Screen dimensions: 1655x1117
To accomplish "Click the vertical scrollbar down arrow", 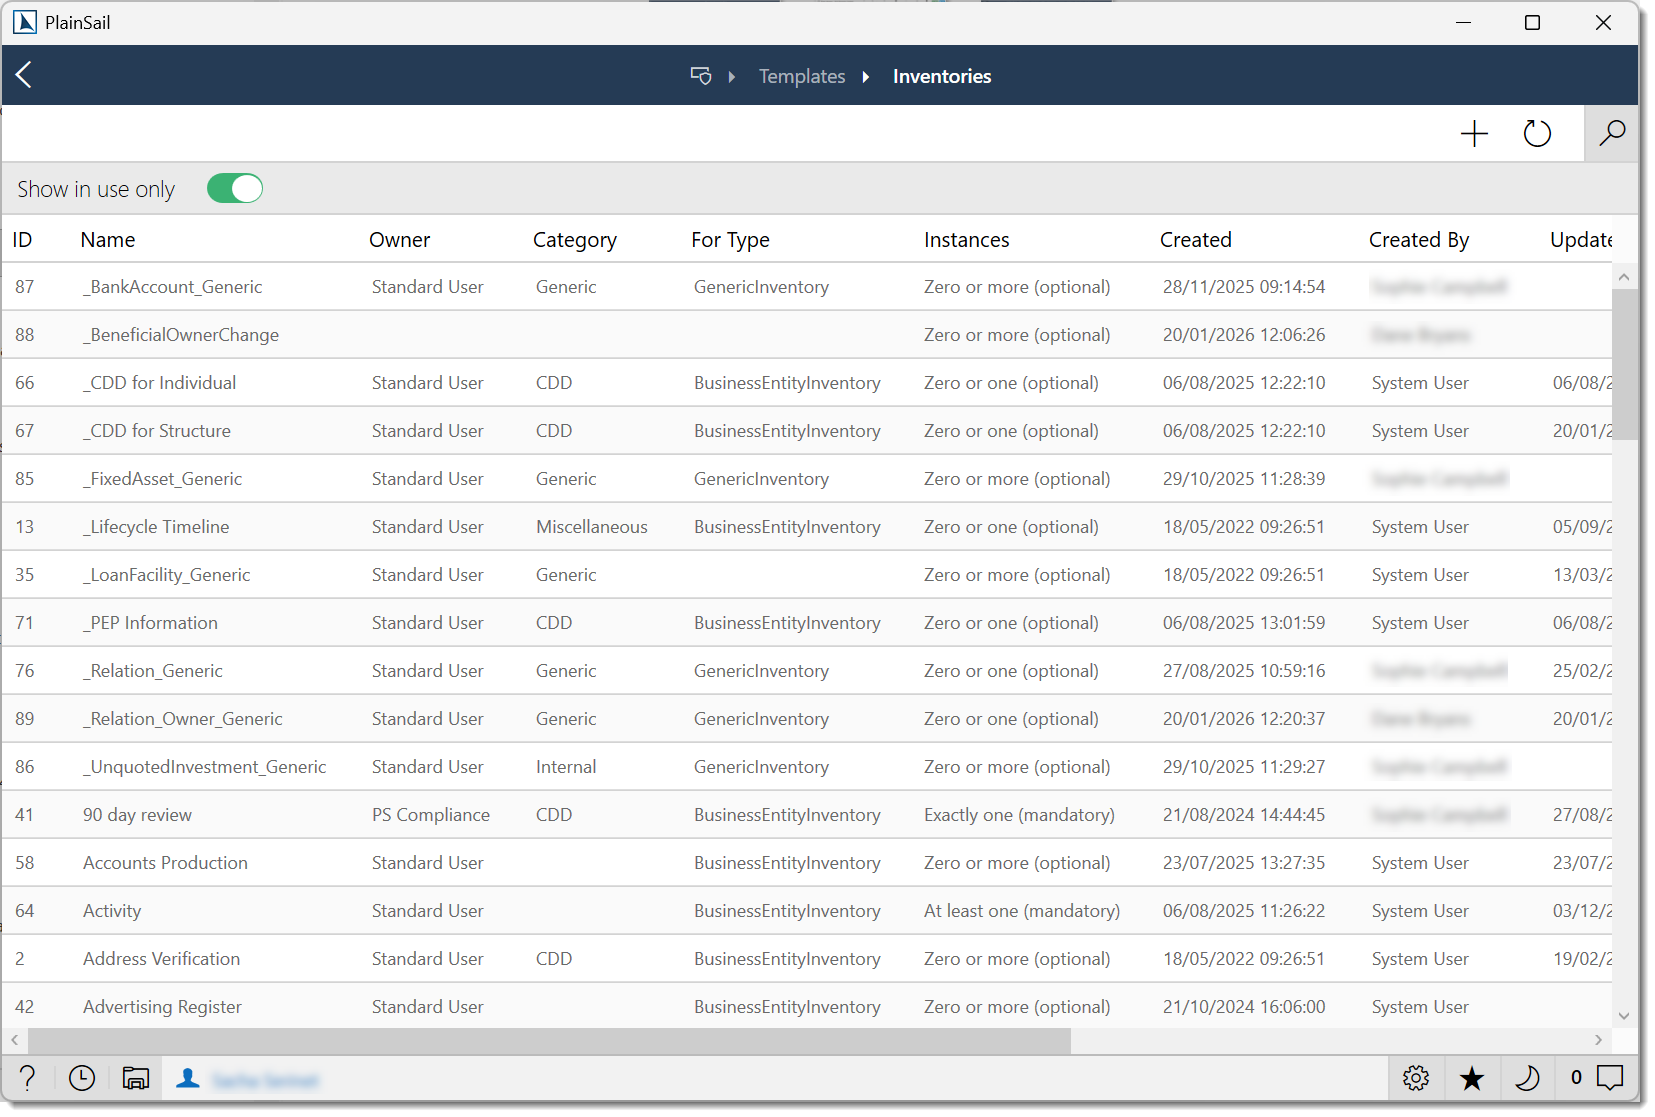I will coord(1624,1016).
